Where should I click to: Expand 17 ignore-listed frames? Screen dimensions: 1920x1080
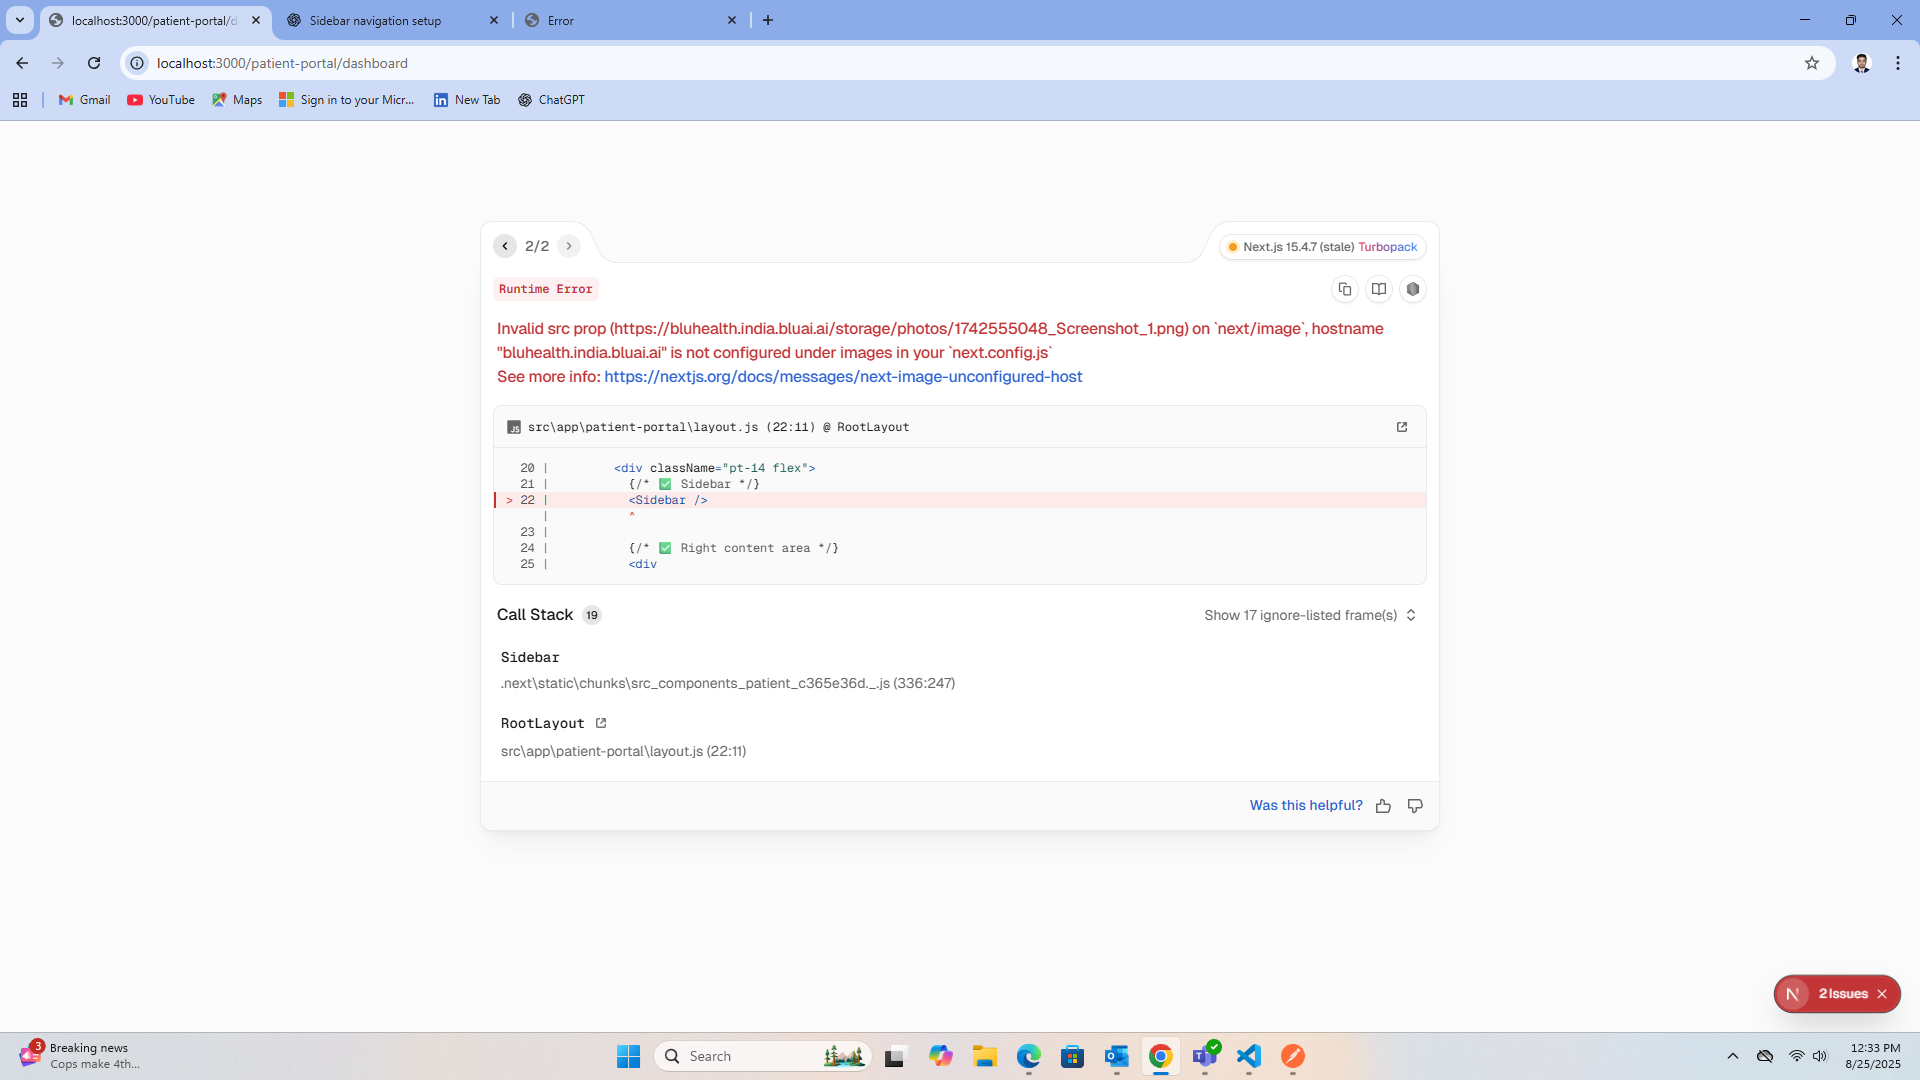[1310, 615]
